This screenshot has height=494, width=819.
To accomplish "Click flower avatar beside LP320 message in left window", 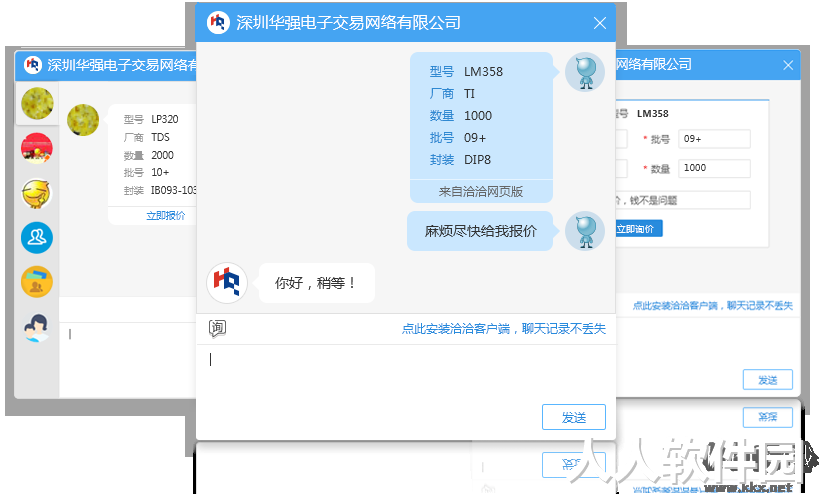I will click(83, 120).
